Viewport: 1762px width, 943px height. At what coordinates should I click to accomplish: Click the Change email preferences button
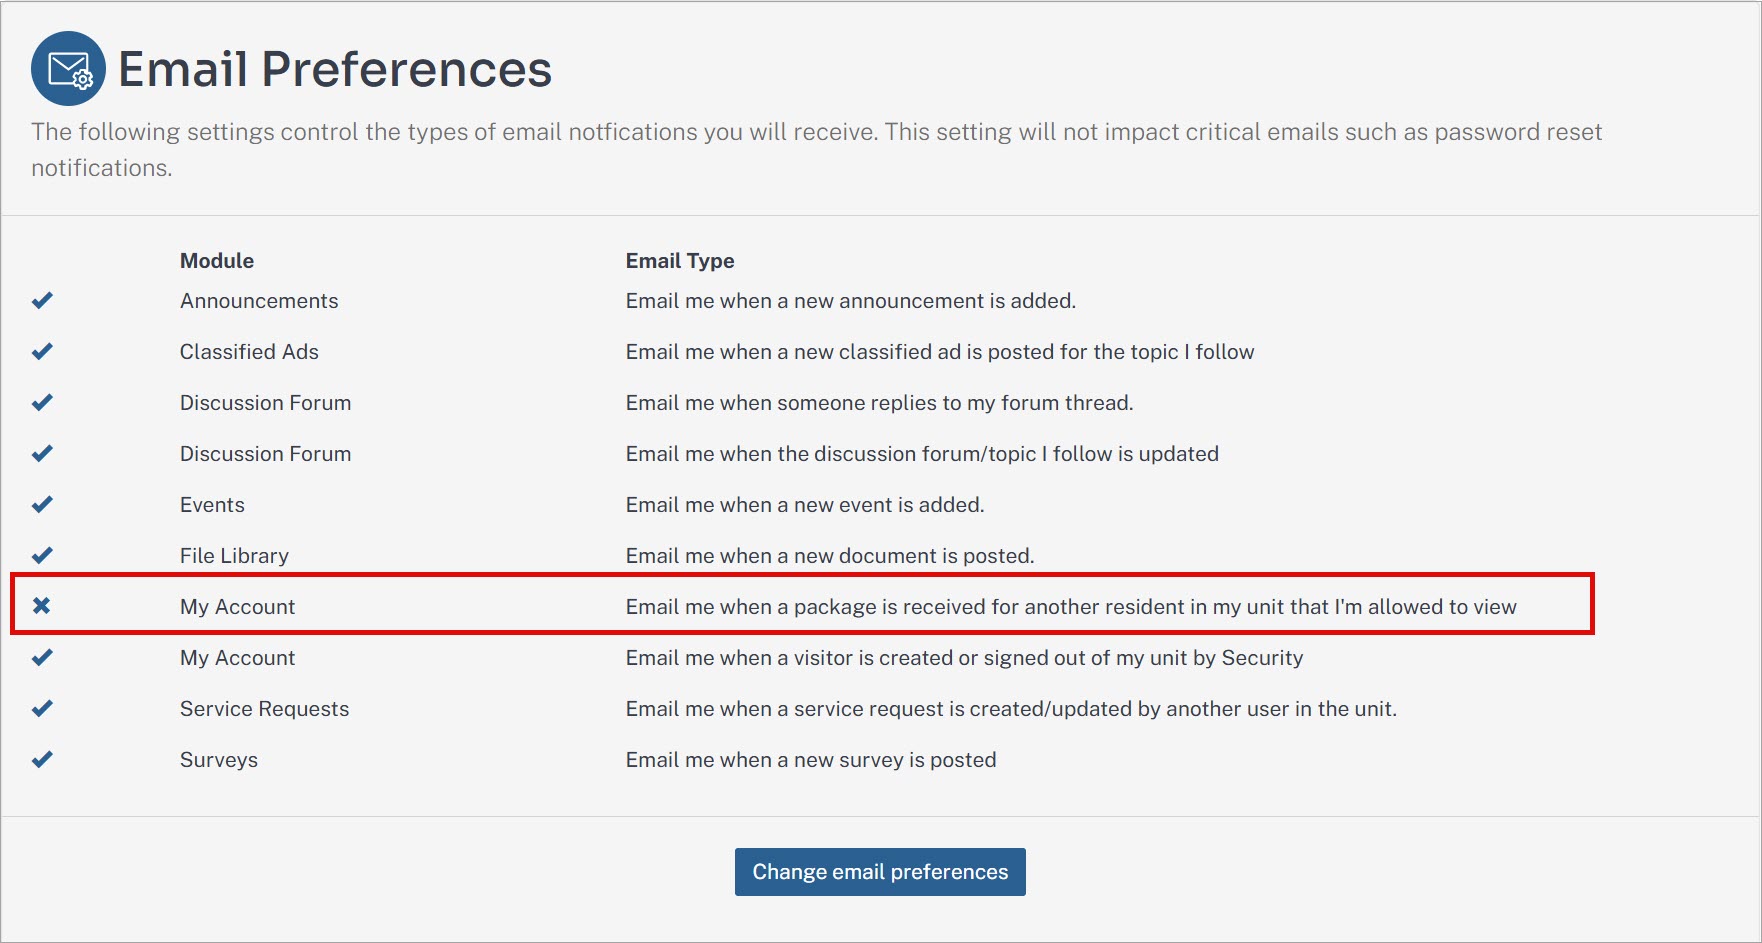tap(880, 872)
